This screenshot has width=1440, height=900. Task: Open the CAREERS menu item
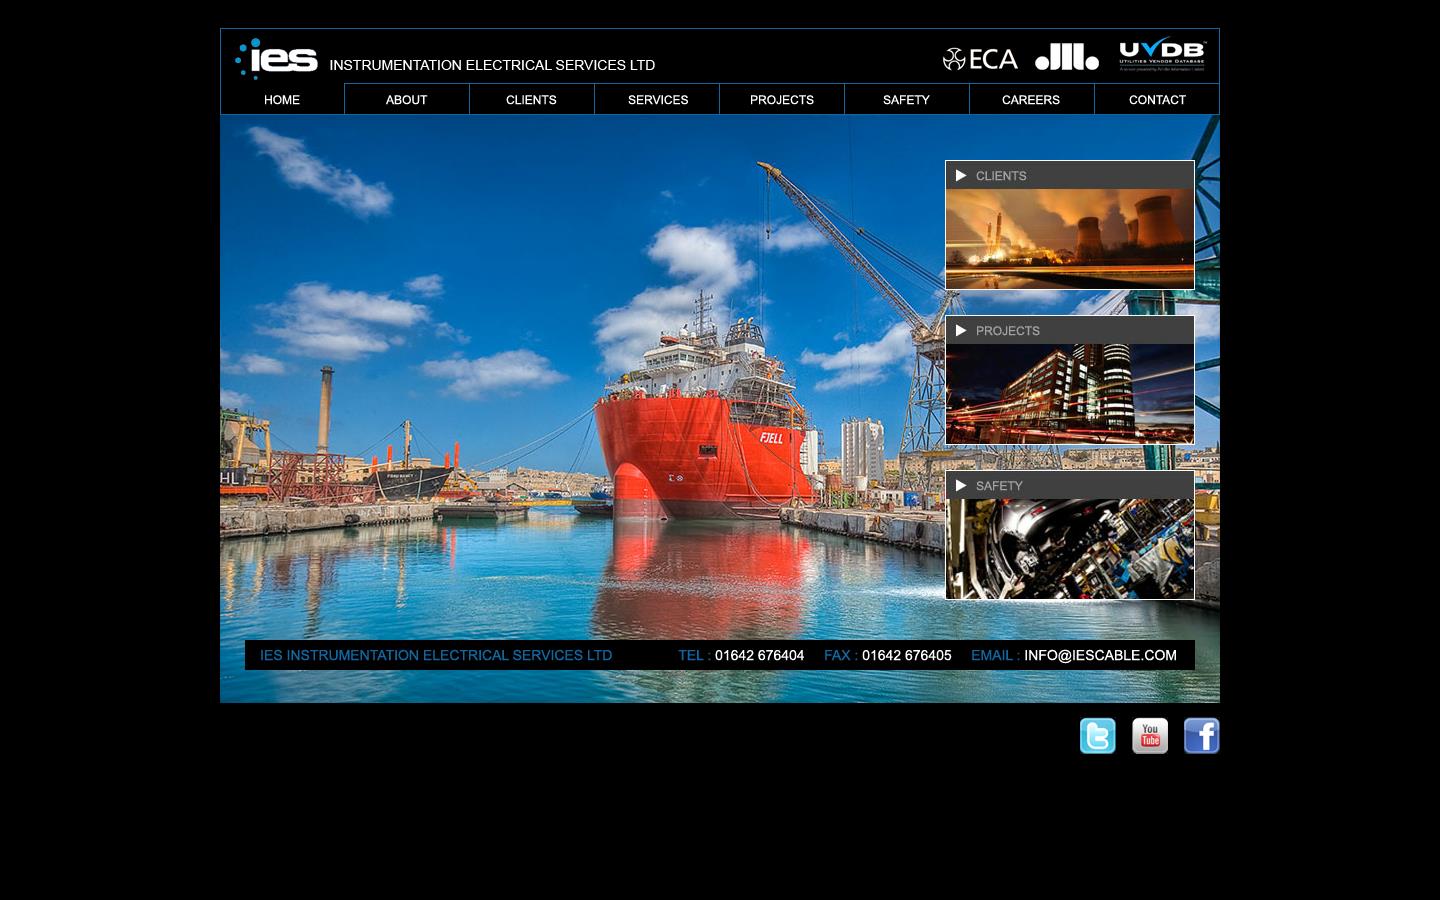click(1031, 99)
